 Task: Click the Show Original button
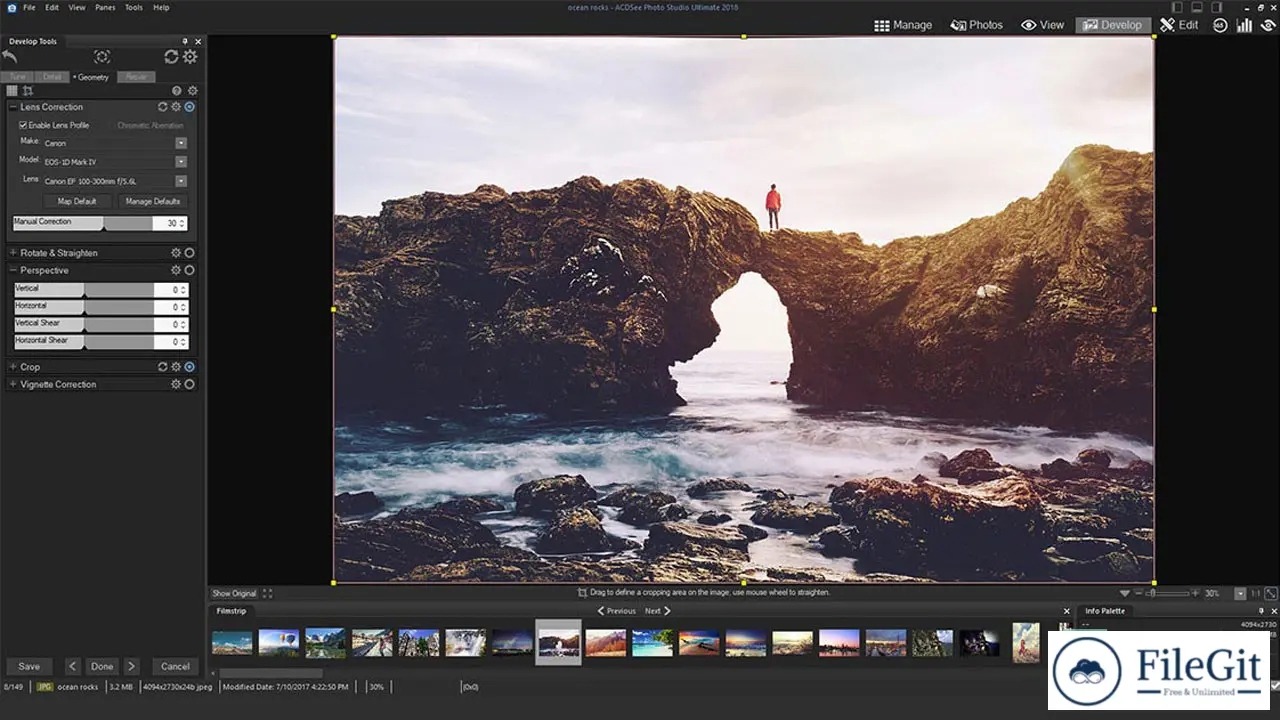coord(234,593)
